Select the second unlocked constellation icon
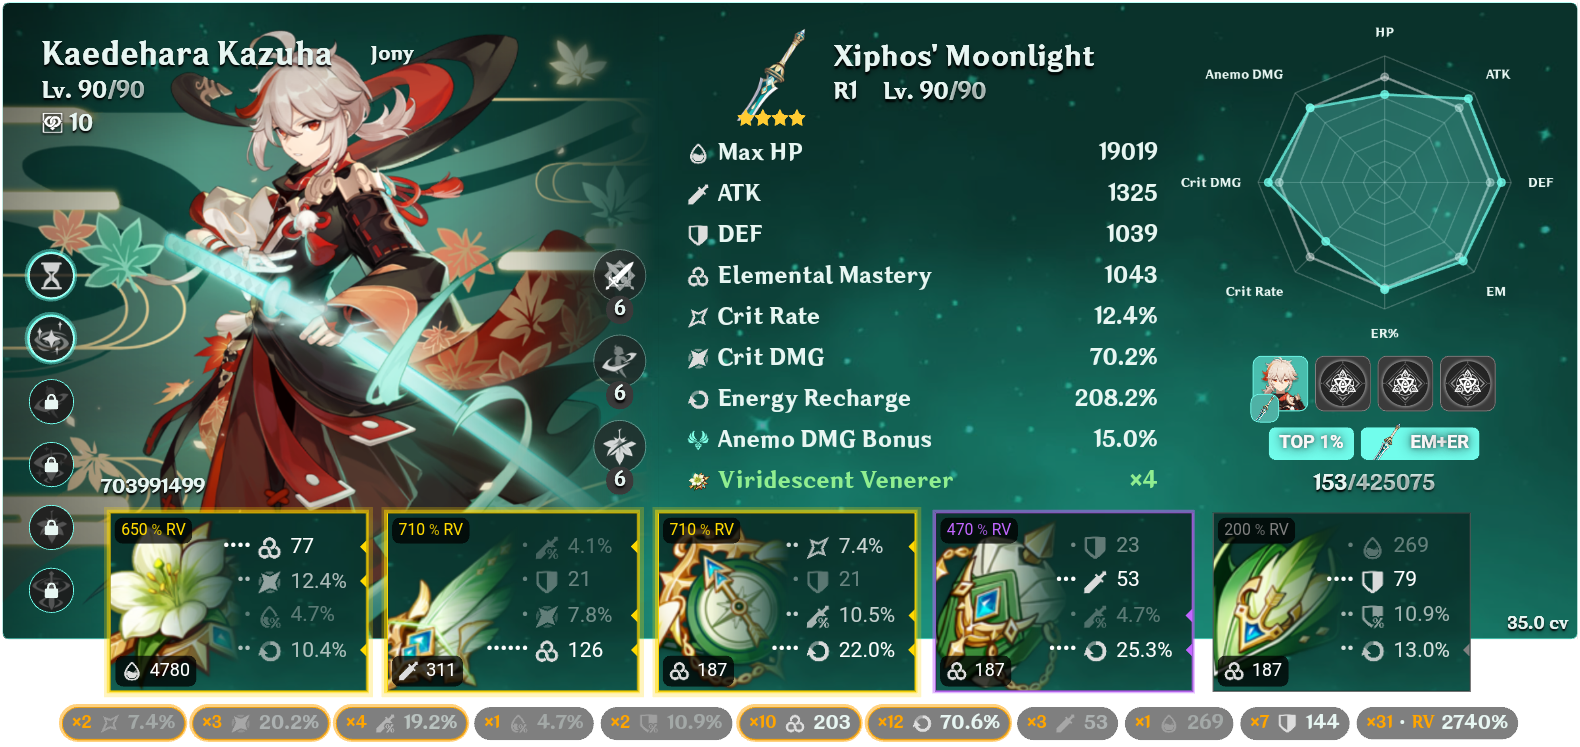 point(51,338)
